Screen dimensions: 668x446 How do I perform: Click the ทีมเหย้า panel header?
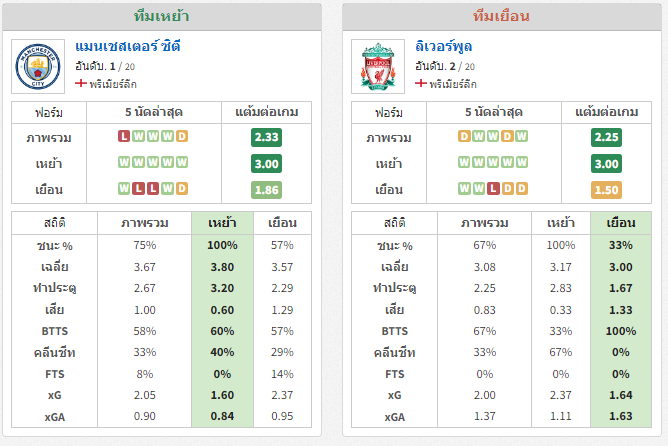point(162,16)
